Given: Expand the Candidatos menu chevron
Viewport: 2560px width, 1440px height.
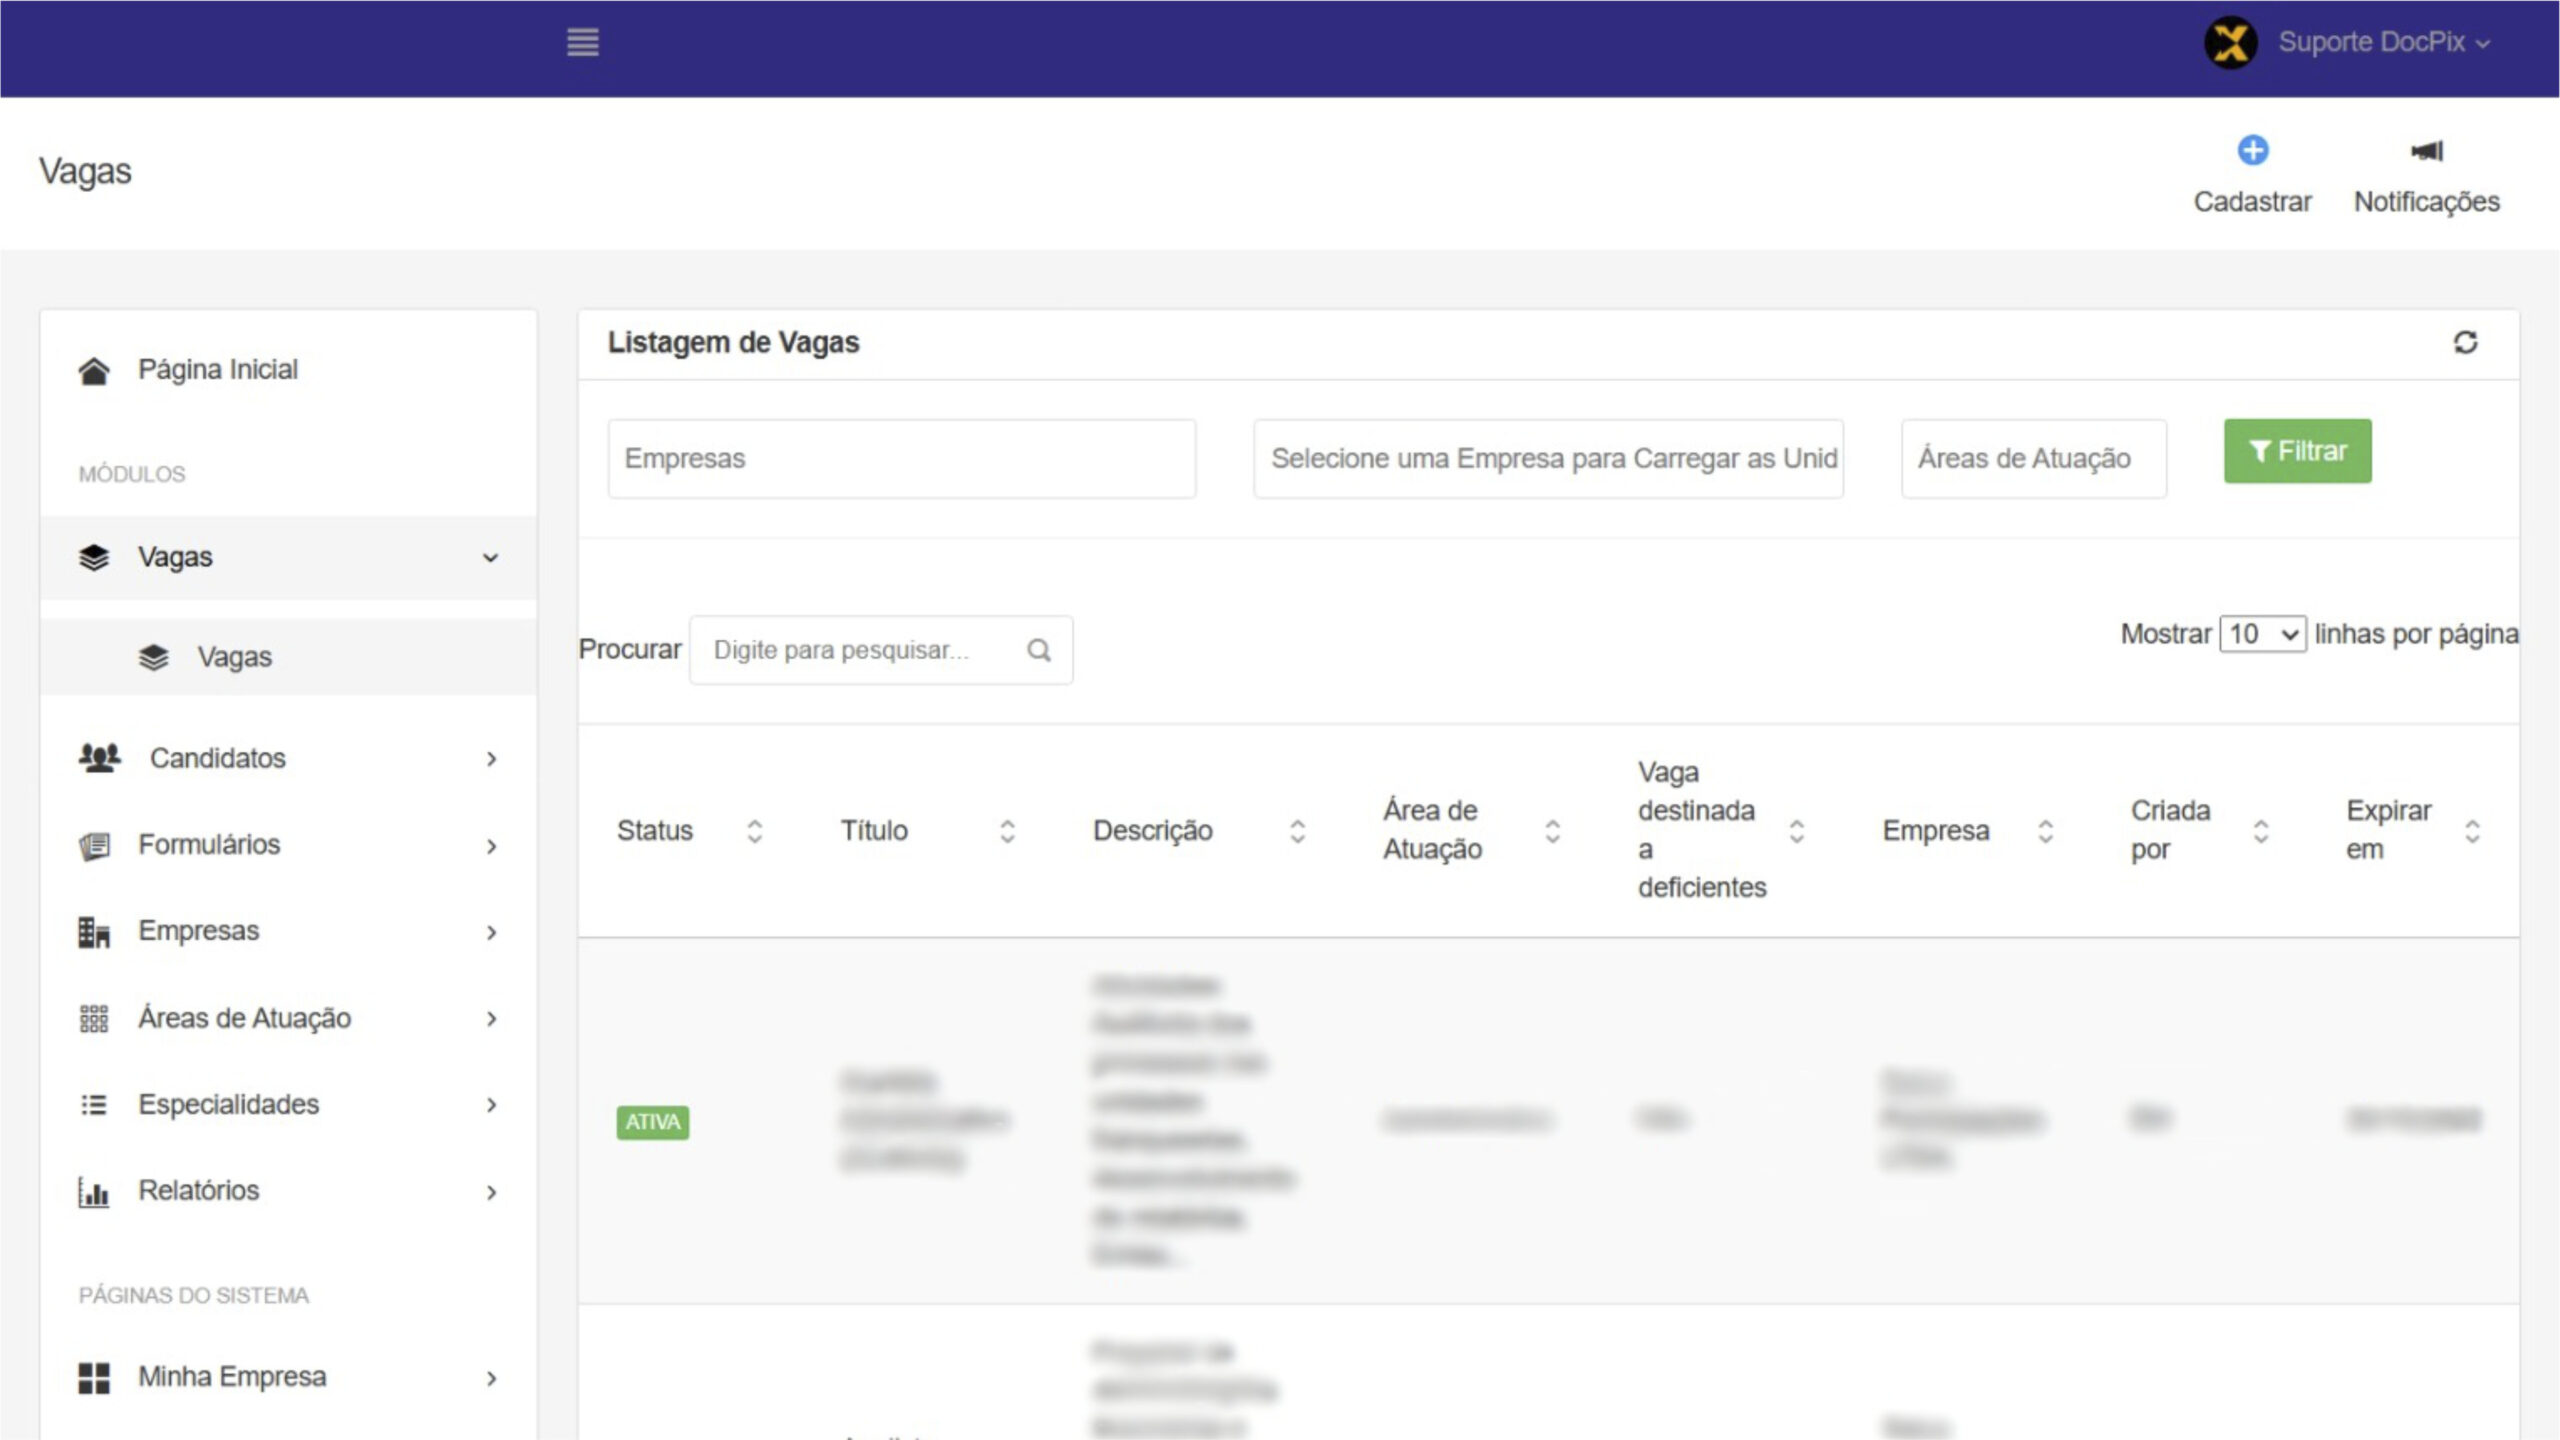Looking at the screenshot, I should pos(491,759).
